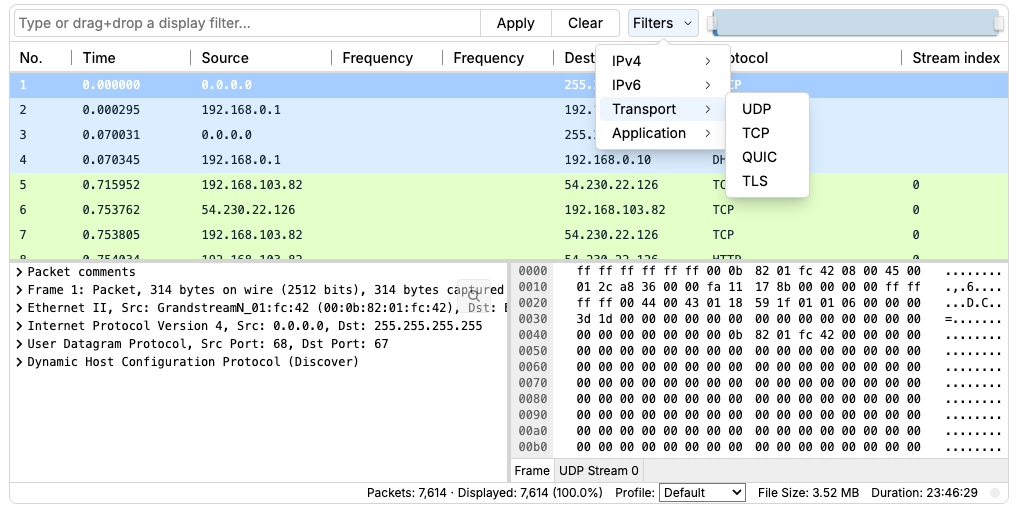Open the Profile combo box
The image size is (1031, 517).
pyautogui.click(x=703, y=493)
